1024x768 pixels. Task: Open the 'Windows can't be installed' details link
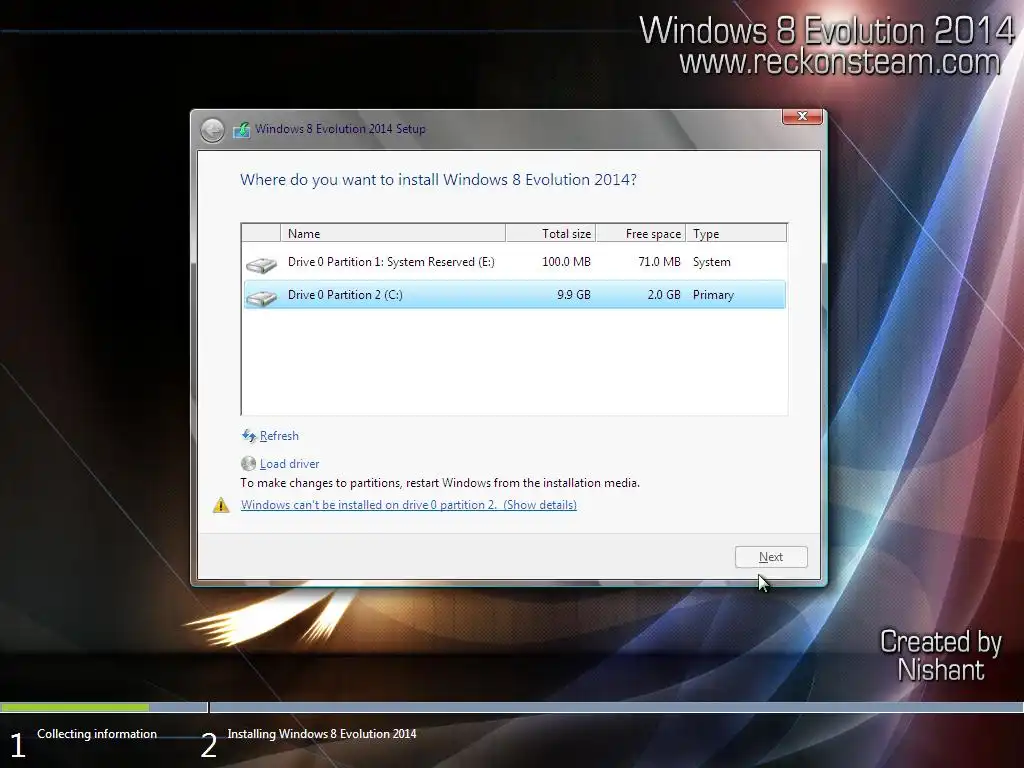(409, 505)
